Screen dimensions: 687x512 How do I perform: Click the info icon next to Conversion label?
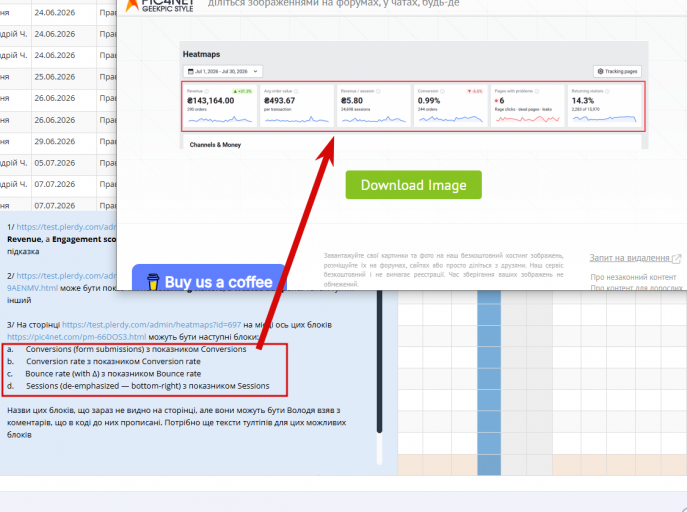coord(443,91)
